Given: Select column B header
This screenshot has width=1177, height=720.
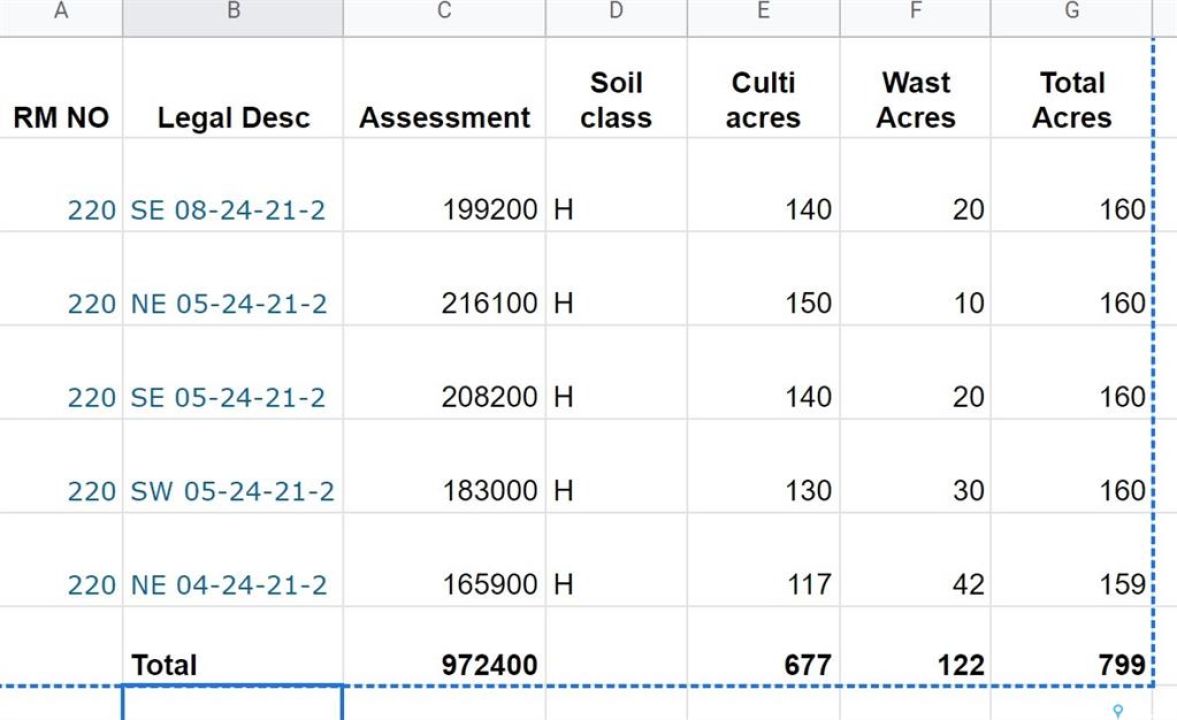Looking at the screenshot, I should coord(233,11).
